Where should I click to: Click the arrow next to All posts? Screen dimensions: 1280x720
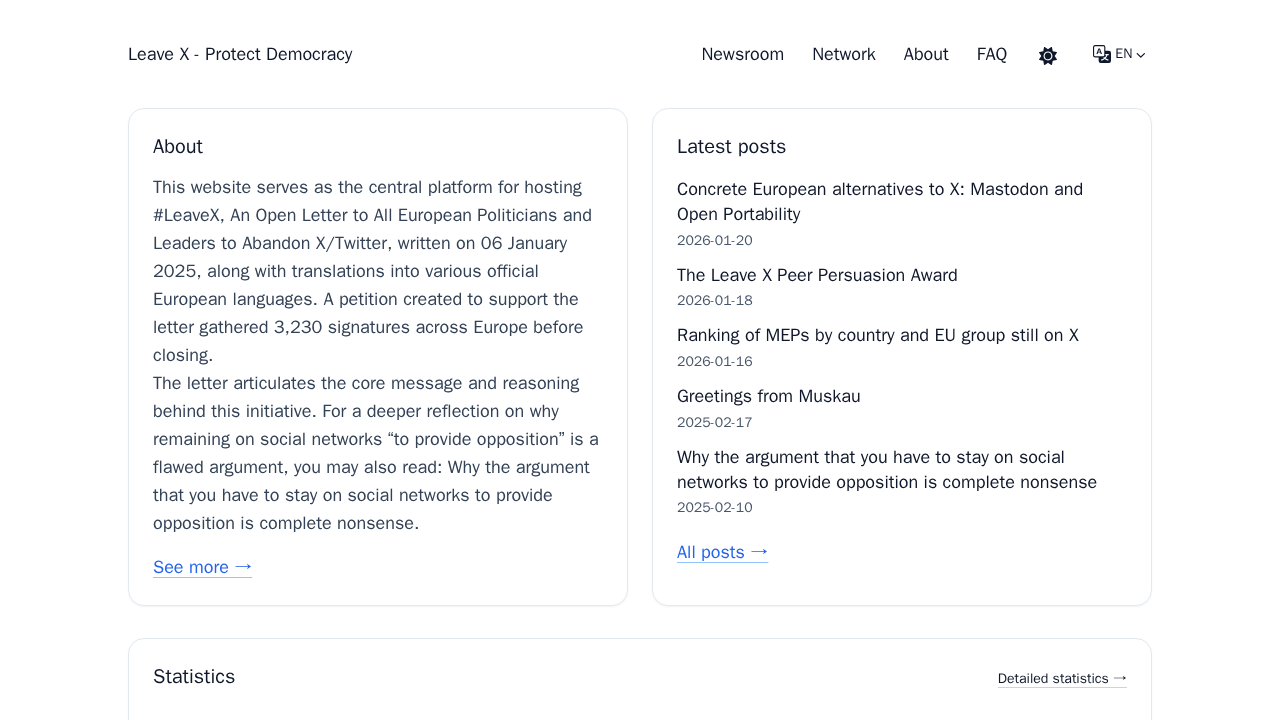[759, 552]
